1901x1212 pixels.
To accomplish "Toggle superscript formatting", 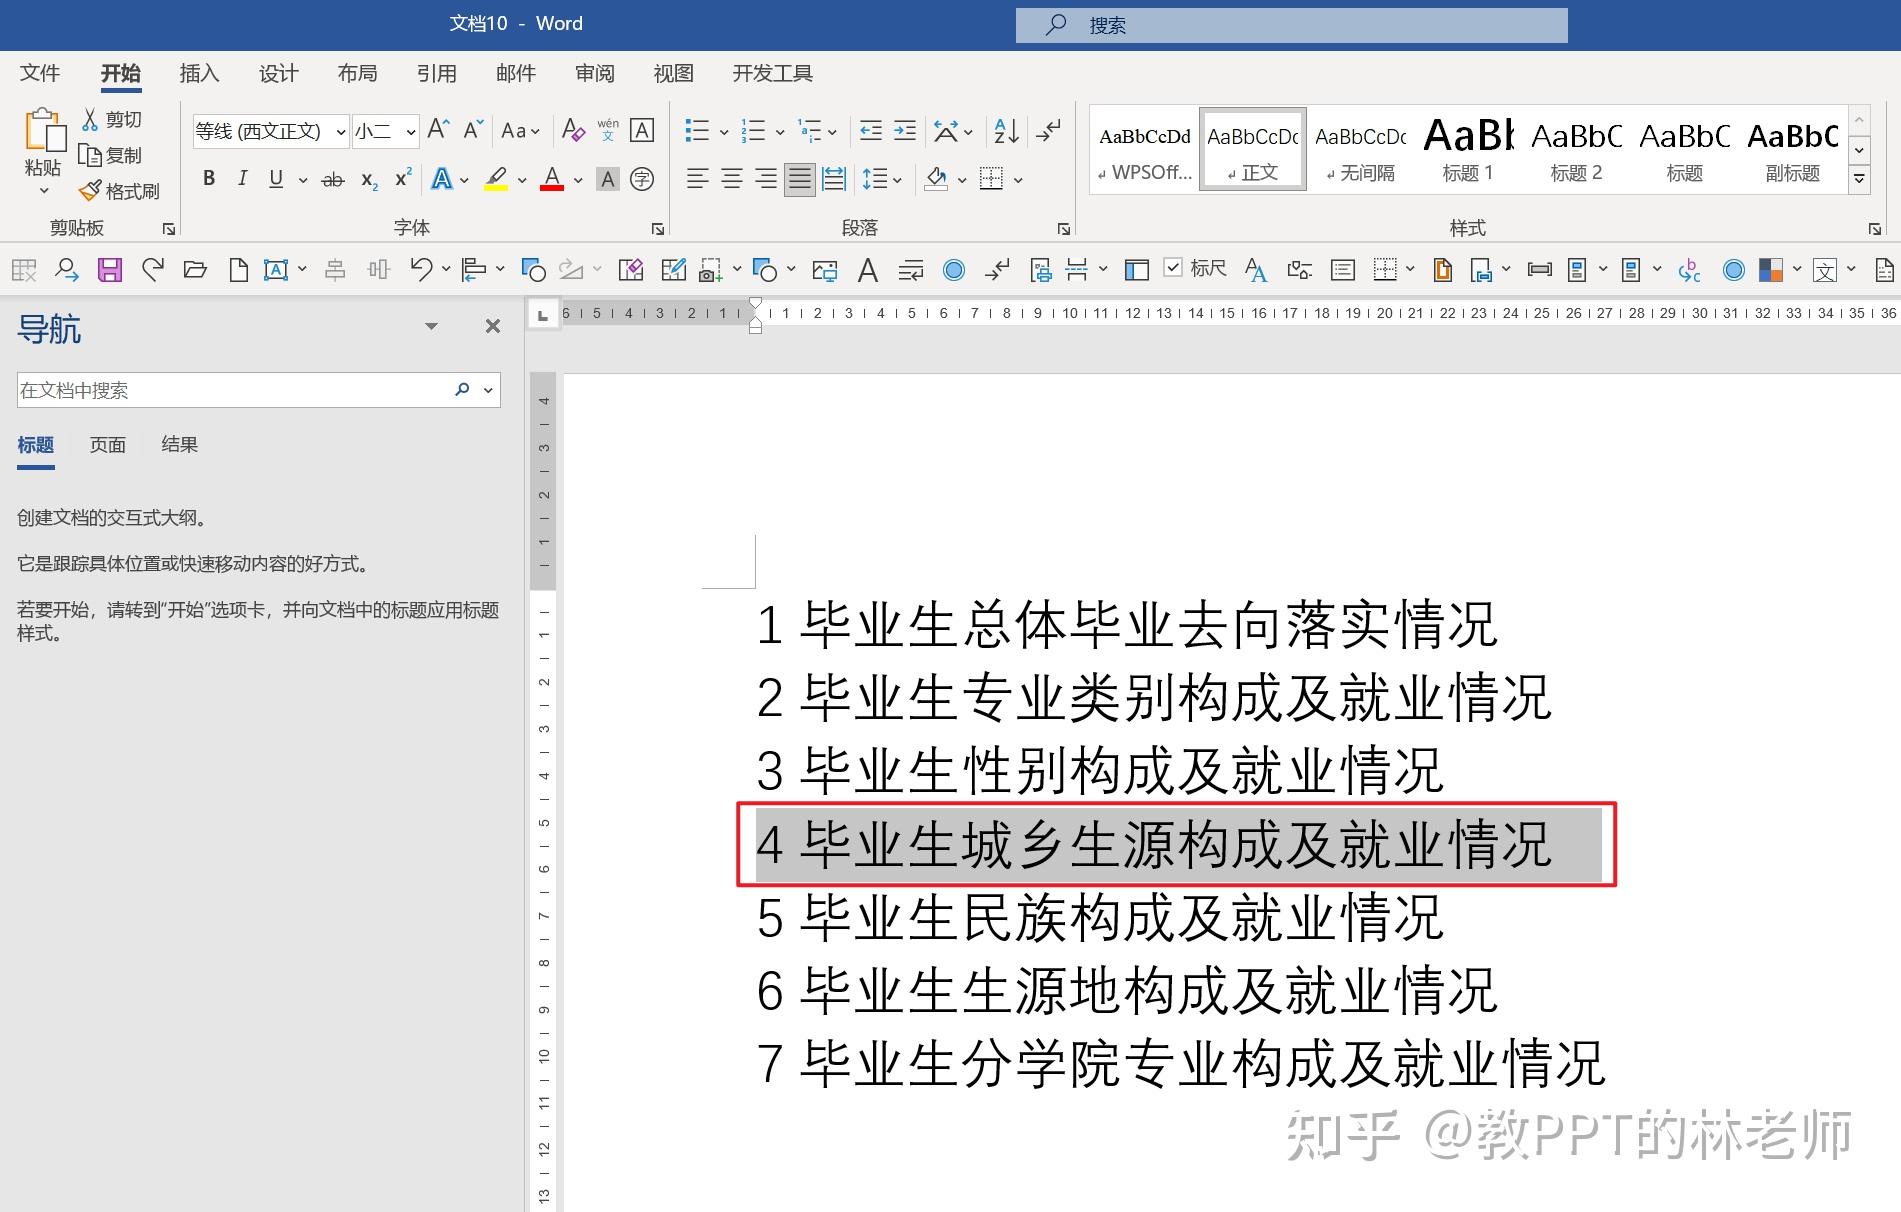I will [x=403, y=179].
